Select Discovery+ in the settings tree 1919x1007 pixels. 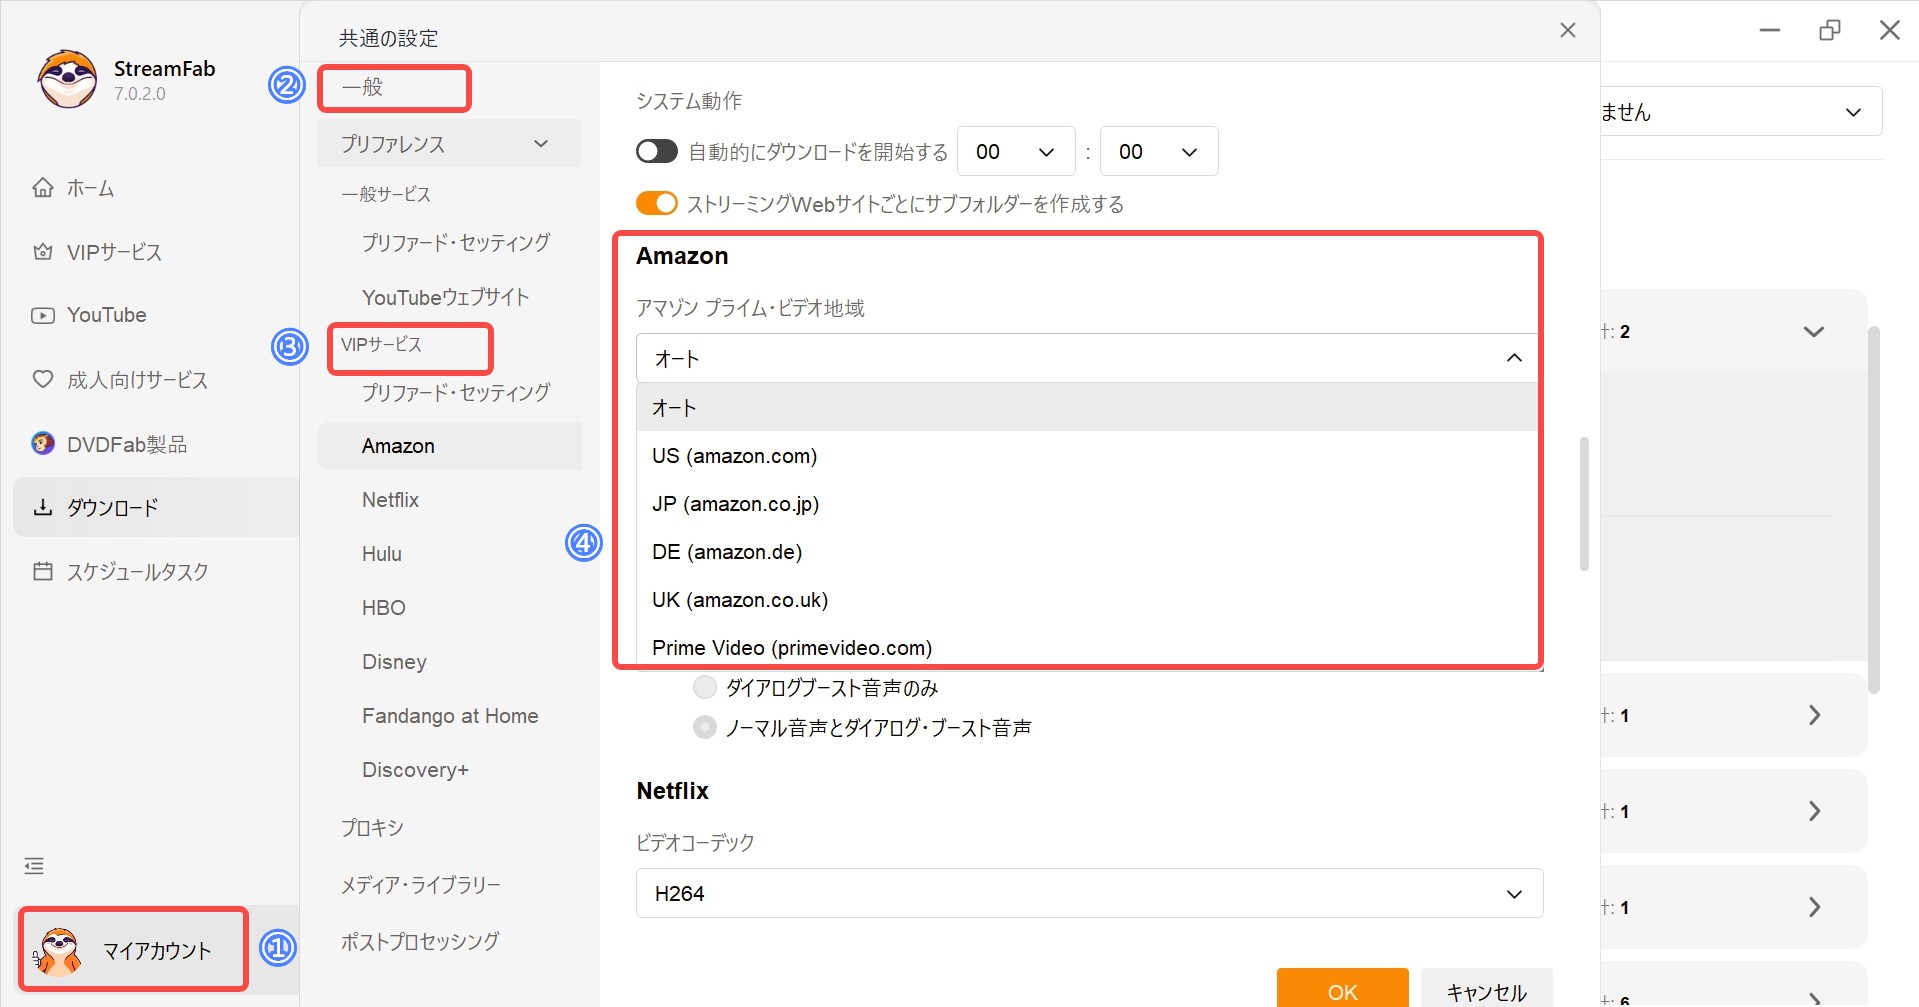click(415, 770)
